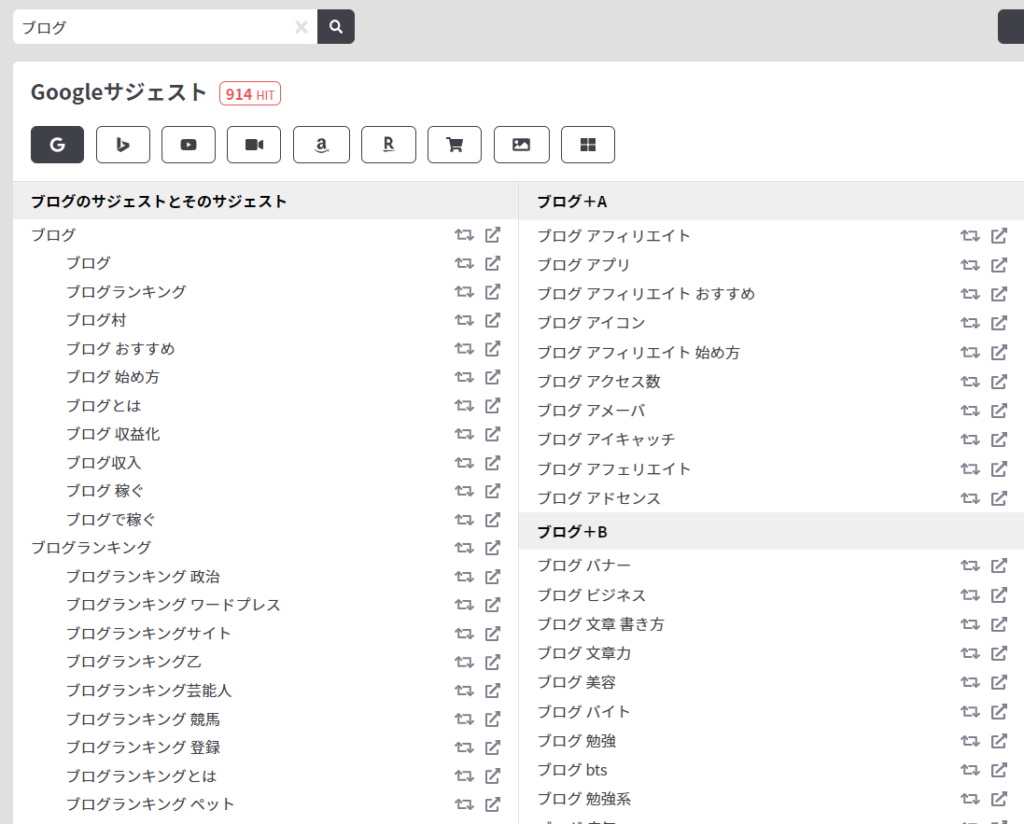Image resolution: width=1024 pixels, height=824 pixels.
Task: Re-search icon for ブログ アフィリエイト row
Action: (x=970, y=236)
